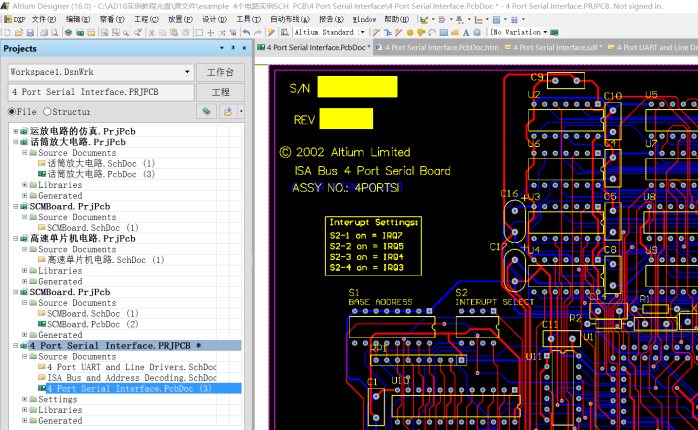This screenshot has width=698, height=430.
Task: Click the project name field 4 Port Serial Interface.PRJPCB
Action: click(x=101, y=92)
